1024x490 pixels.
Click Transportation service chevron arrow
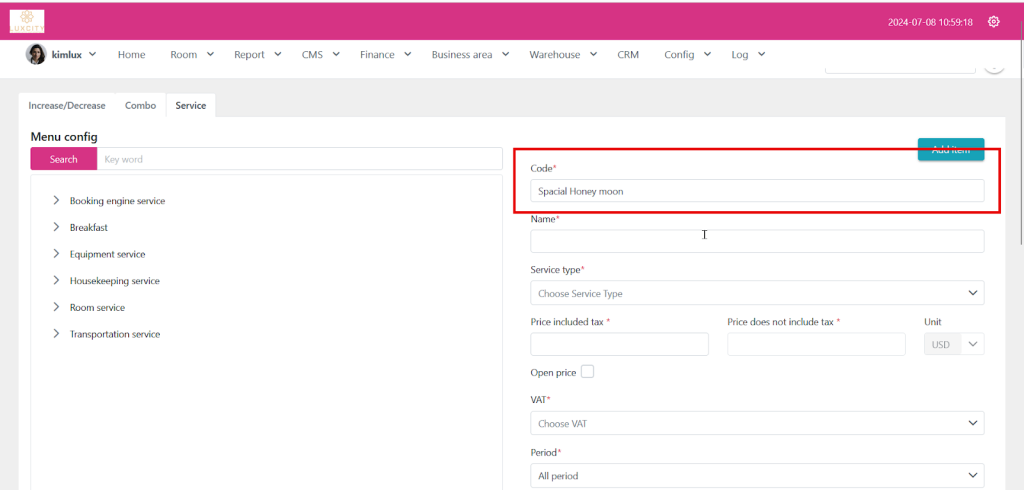tap(56, 334)
